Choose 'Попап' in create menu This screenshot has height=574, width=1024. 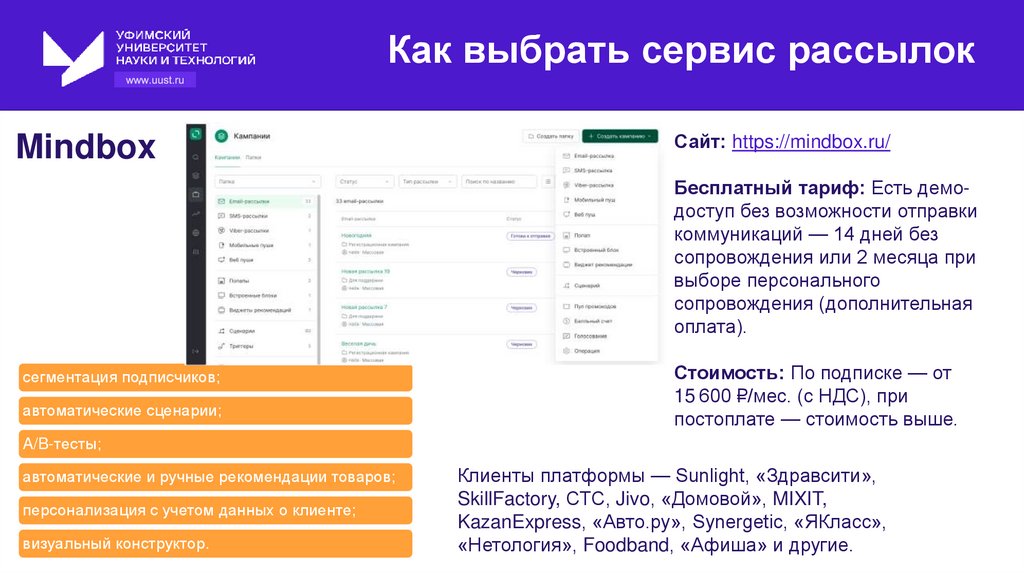pyautogui.click(x=606, y=235)
